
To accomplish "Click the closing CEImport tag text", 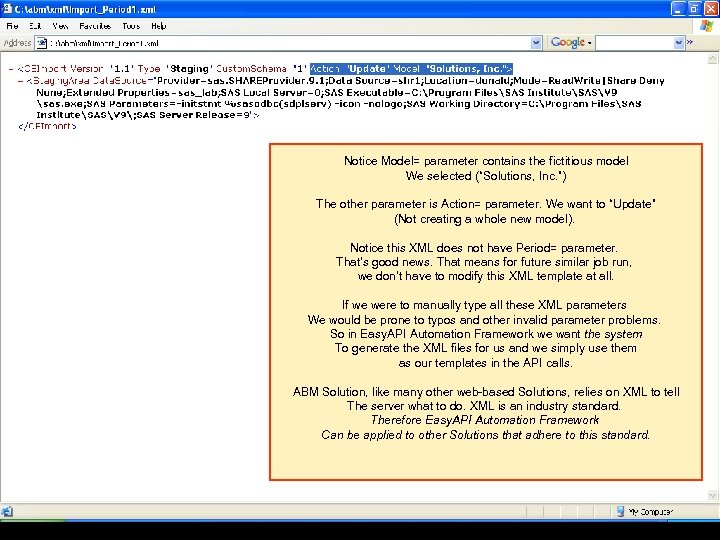I will coord(47,126).
